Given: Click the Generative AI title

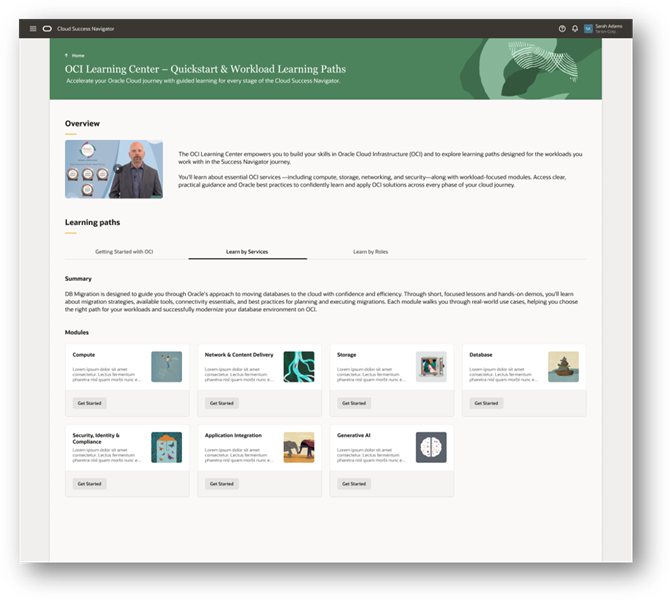Looking at the screenshot, I should [354, 435].
